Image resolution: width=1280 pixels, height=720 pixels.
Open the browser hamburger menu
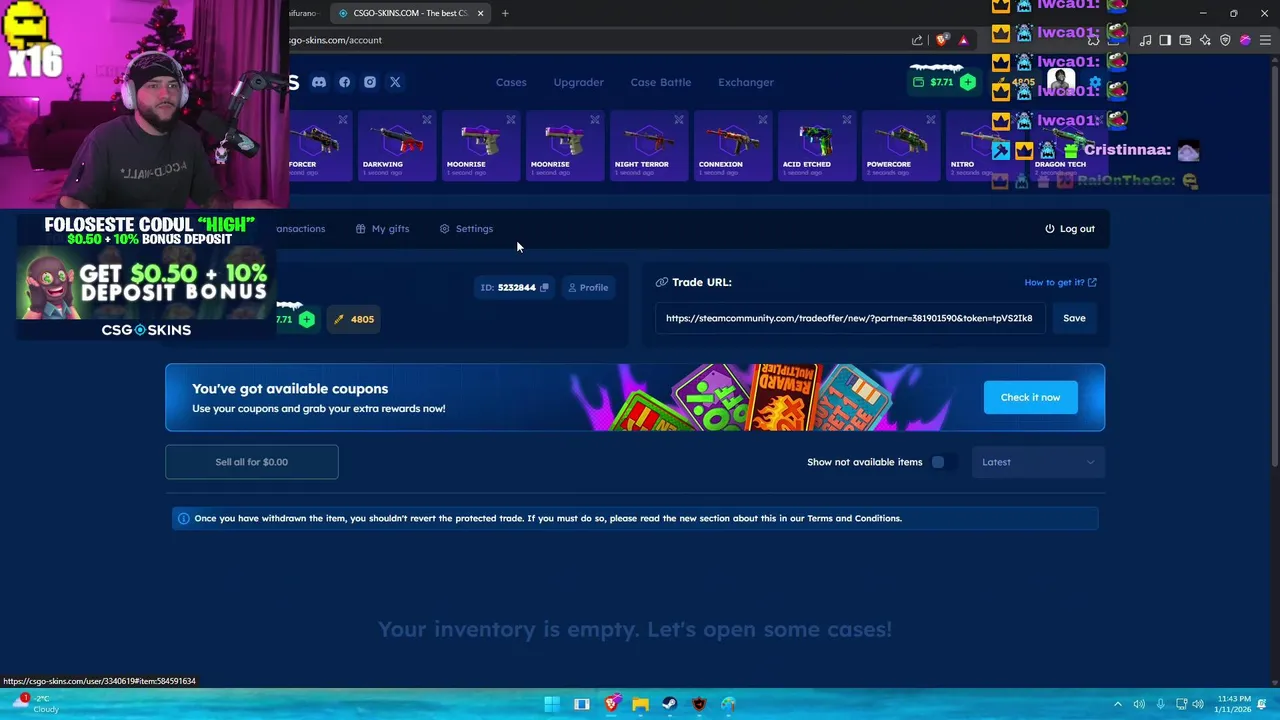[1265, 40]
